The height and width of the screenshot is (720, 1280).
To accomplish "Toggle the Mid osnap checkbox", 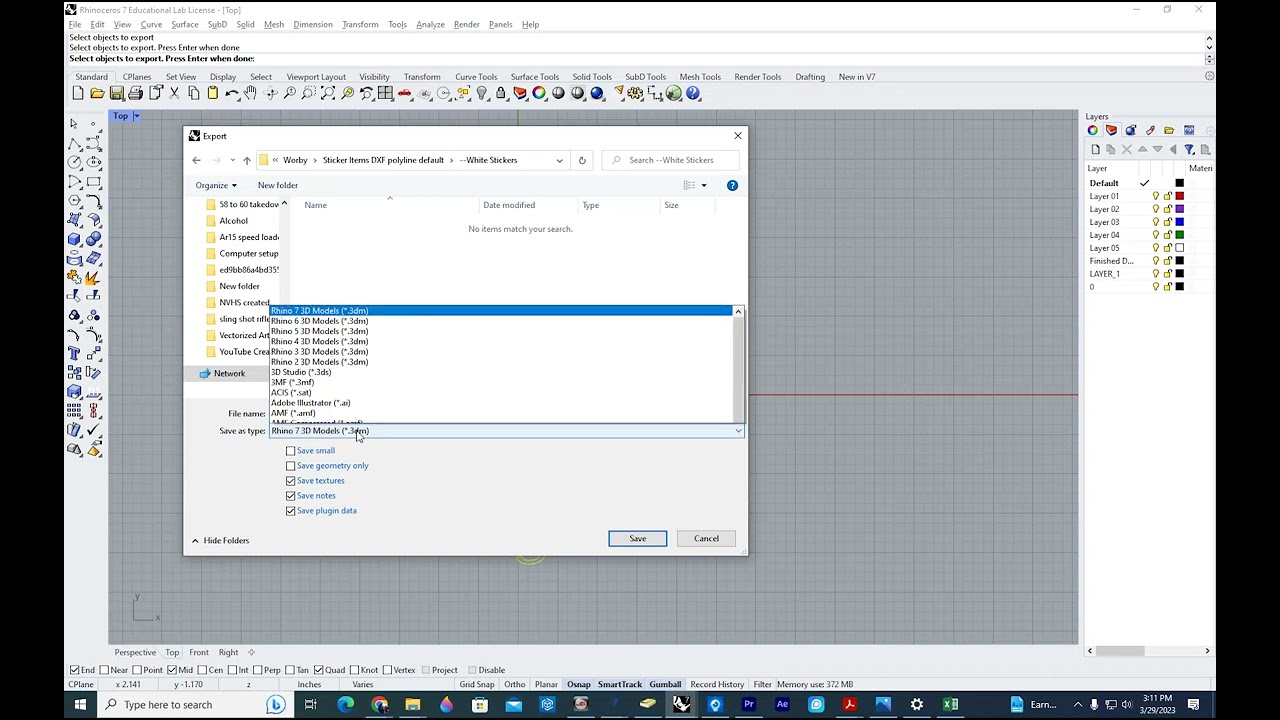I will (172, 670).
